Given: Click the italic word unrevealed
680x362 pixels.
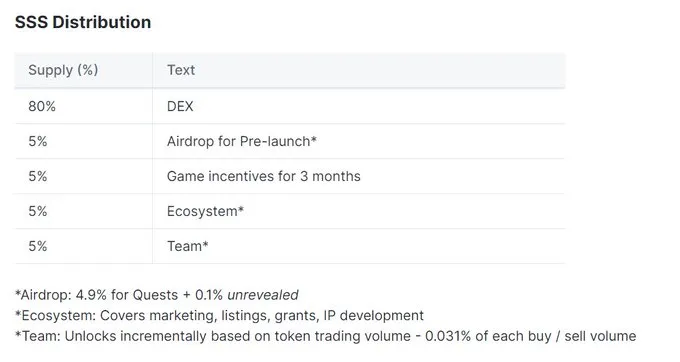Looking at the screenshot, I should [x=263, y=295].
